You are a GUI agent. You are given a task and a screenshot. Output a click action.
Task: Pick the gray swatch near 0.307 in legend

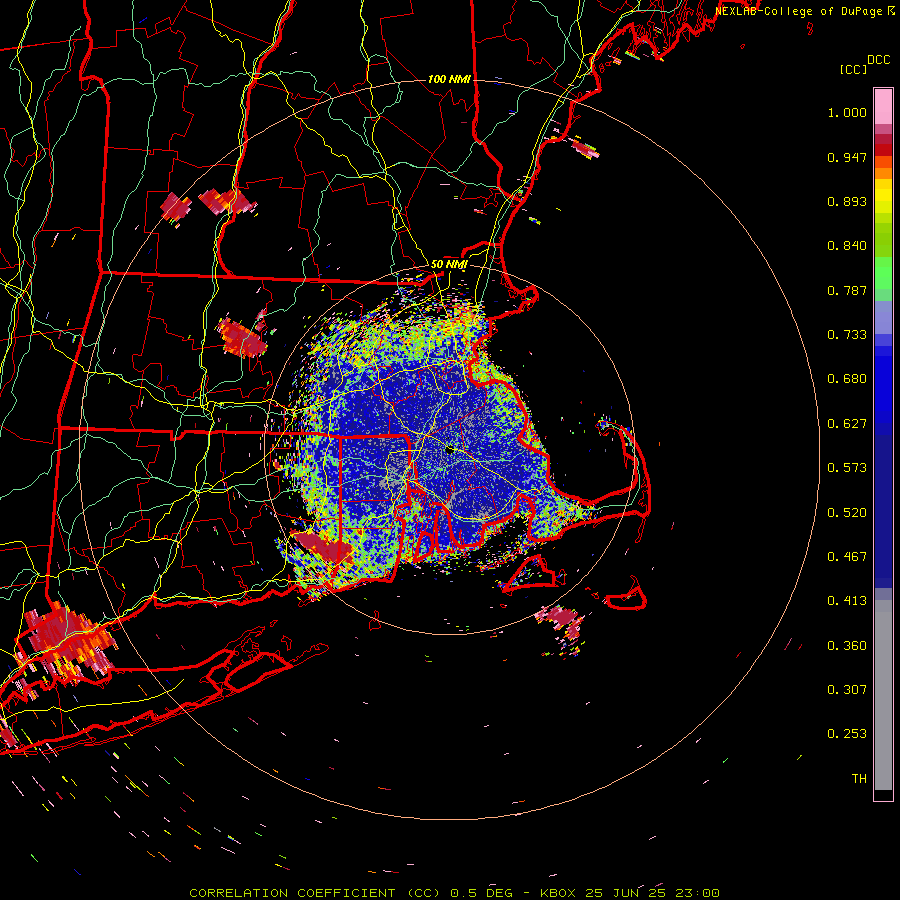click(x=883, y=695)
